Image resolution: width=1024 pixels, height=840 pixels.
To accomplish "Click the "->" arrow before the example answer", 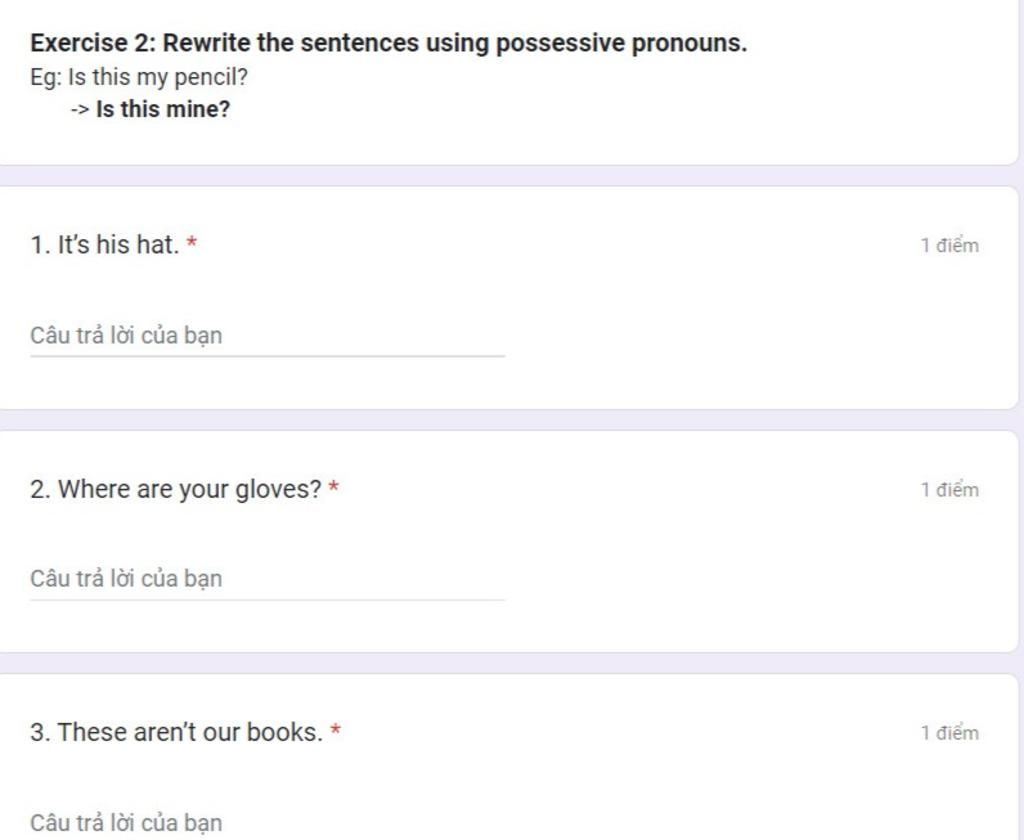I will (80, 109).
